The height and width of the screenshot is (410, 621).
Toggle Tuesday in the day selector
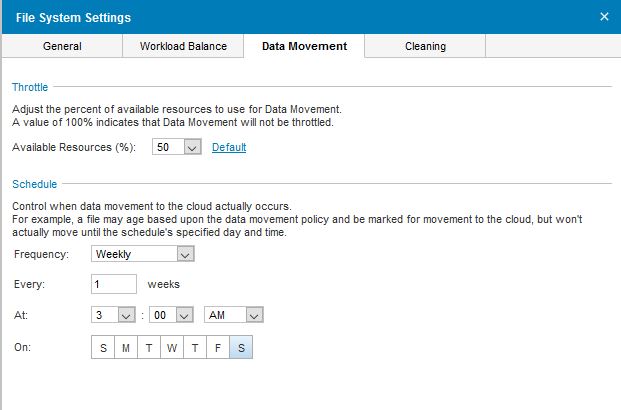tap(149, 347)
